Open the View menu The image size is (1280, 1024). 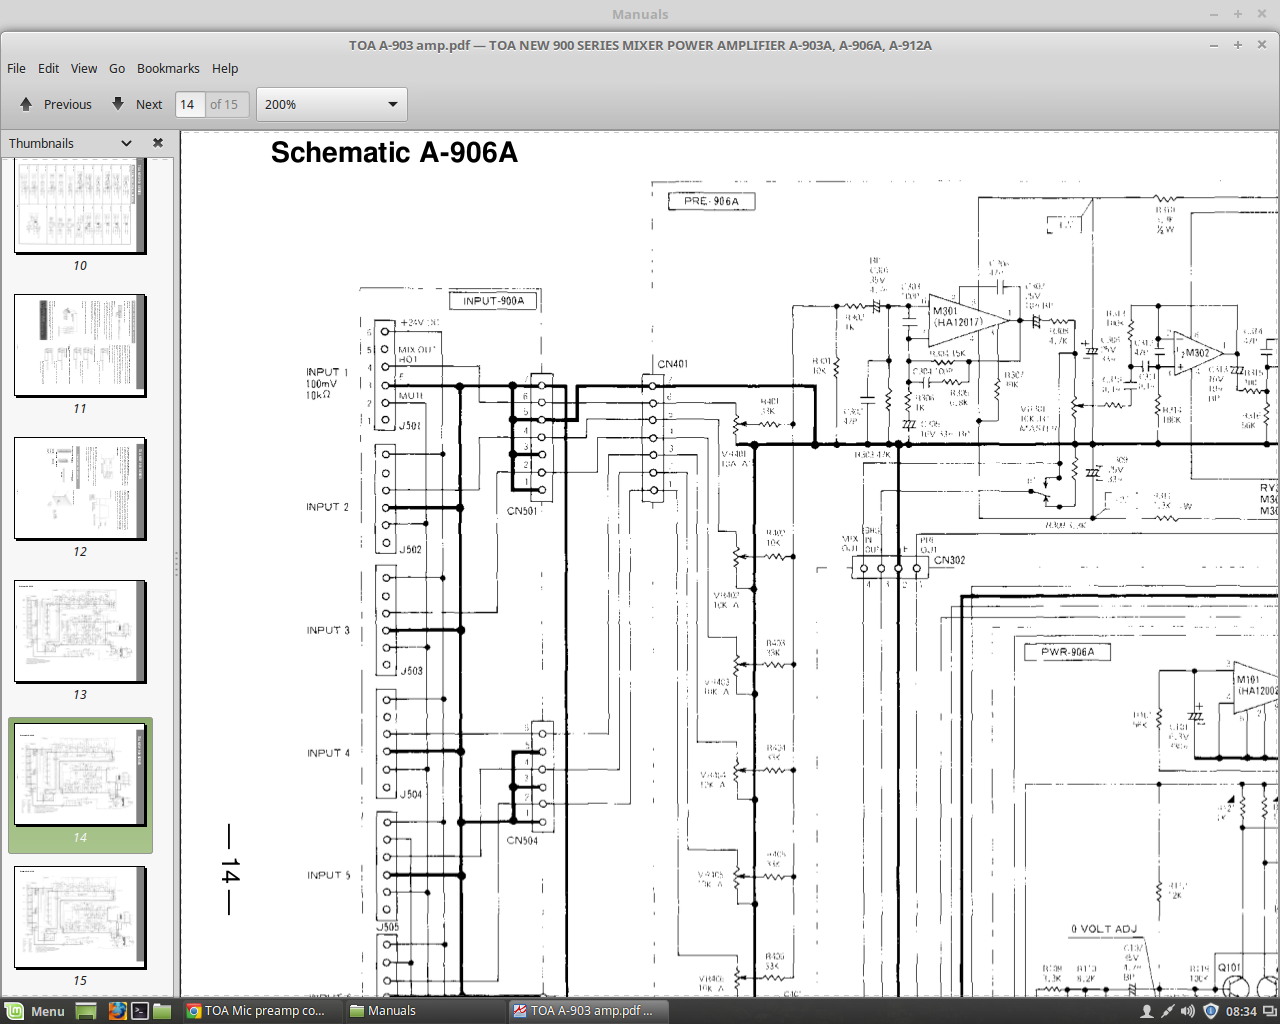(x=84, y=68)
